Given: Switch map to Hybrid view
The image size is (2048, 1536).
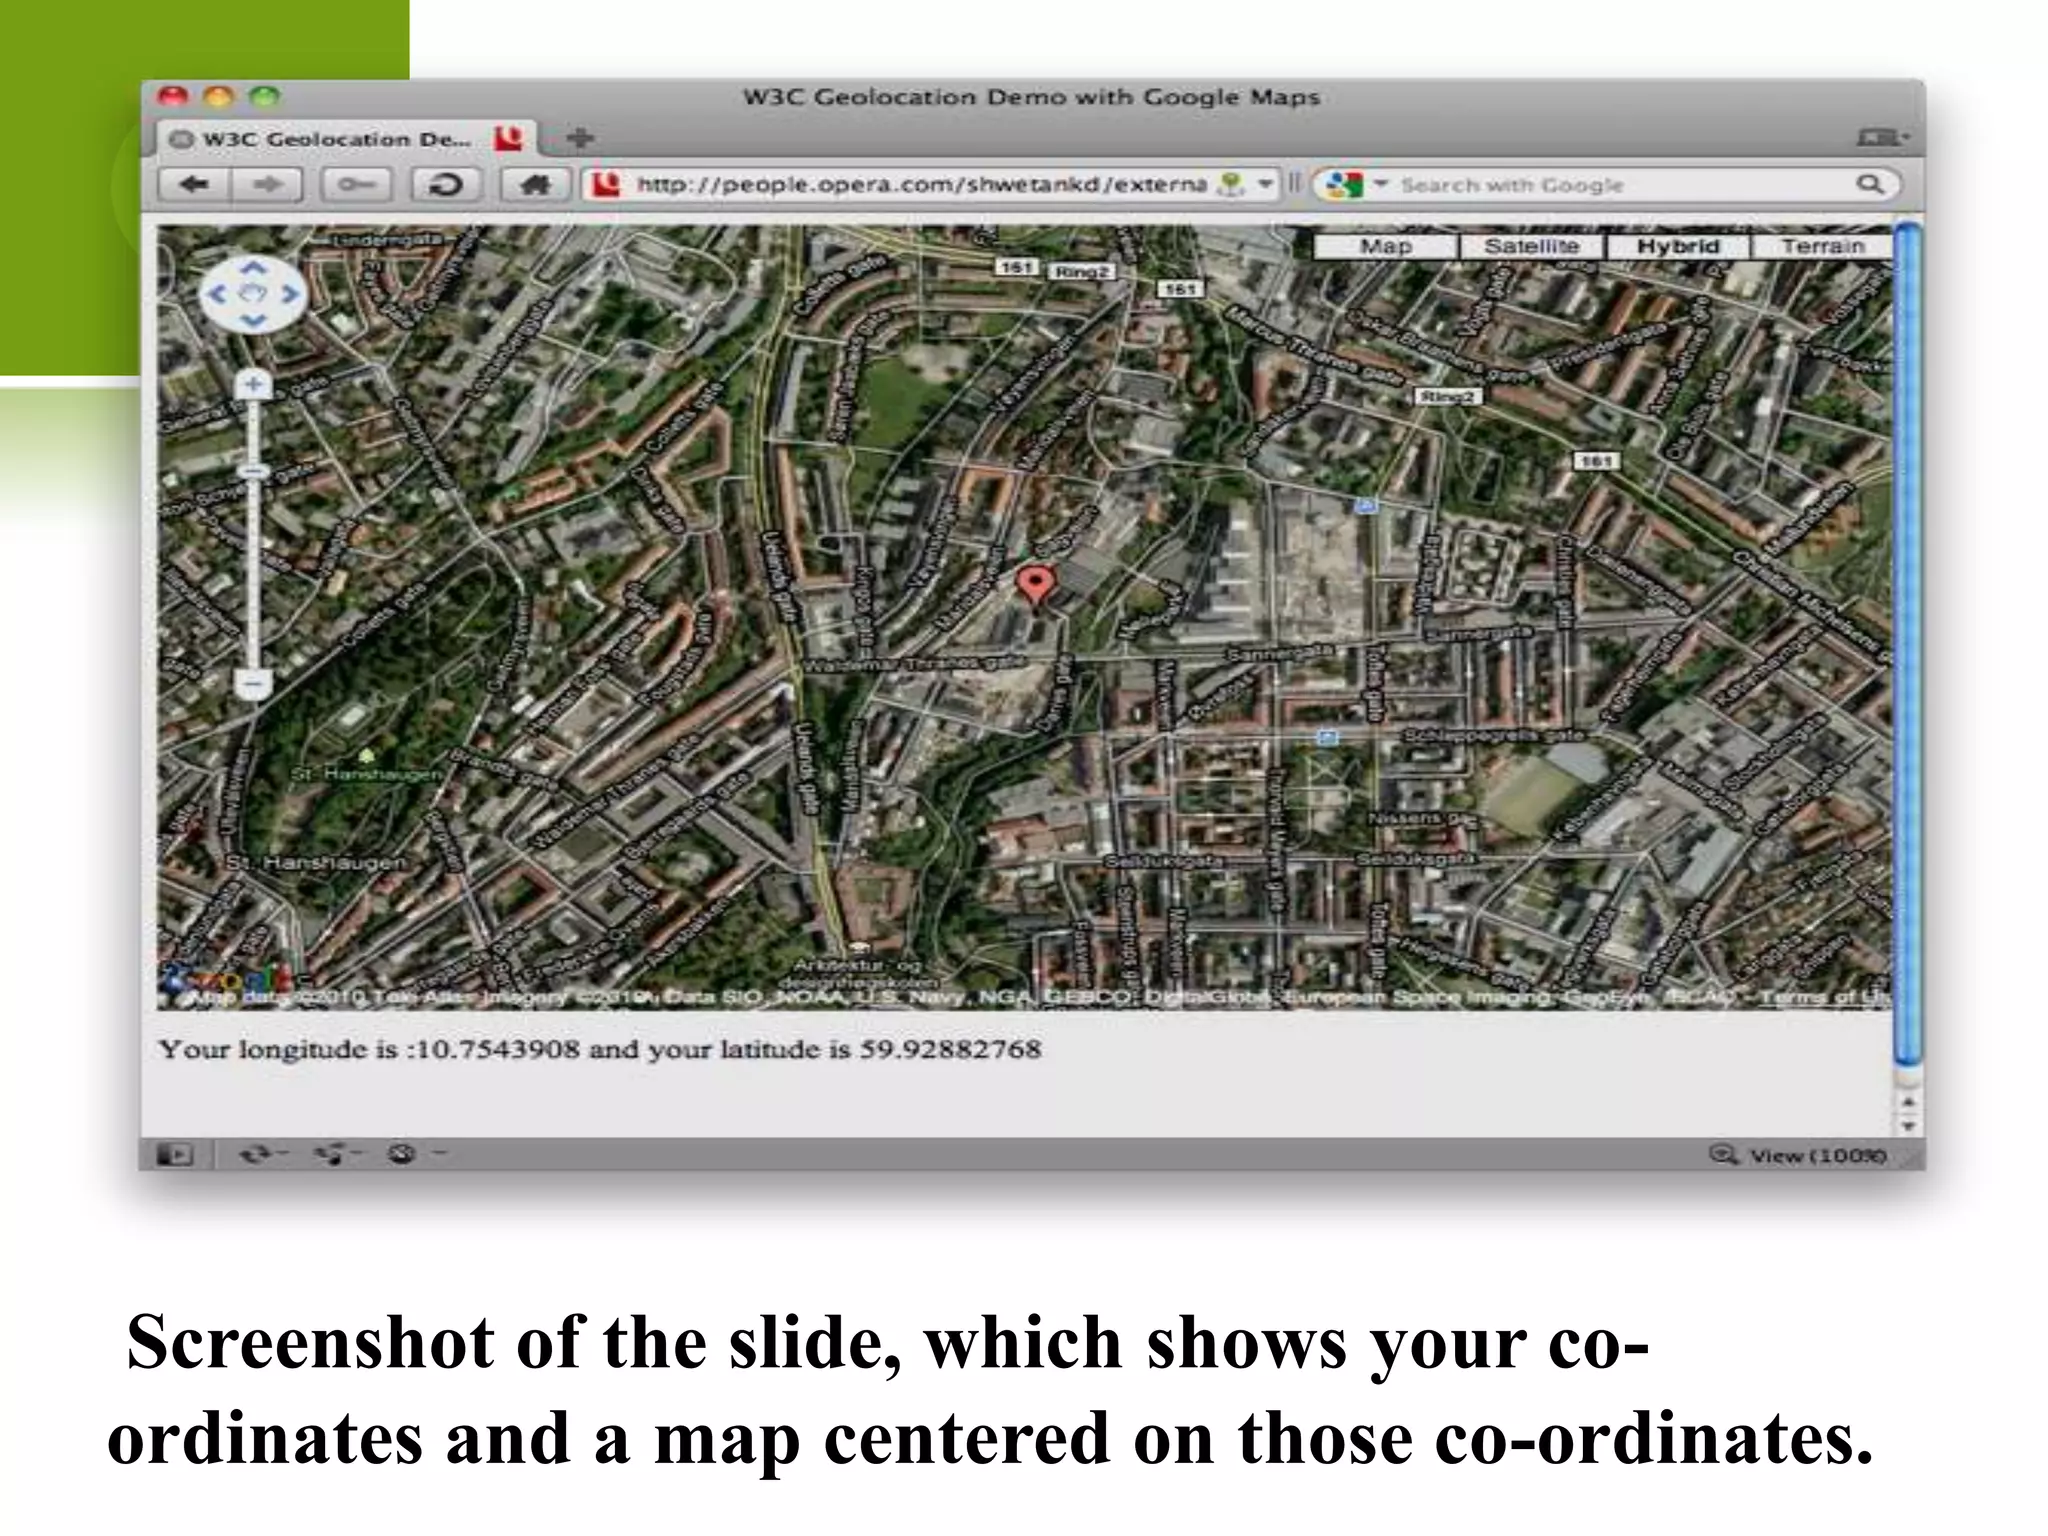Looking at the screenshot, I should tap(1678, 246).
